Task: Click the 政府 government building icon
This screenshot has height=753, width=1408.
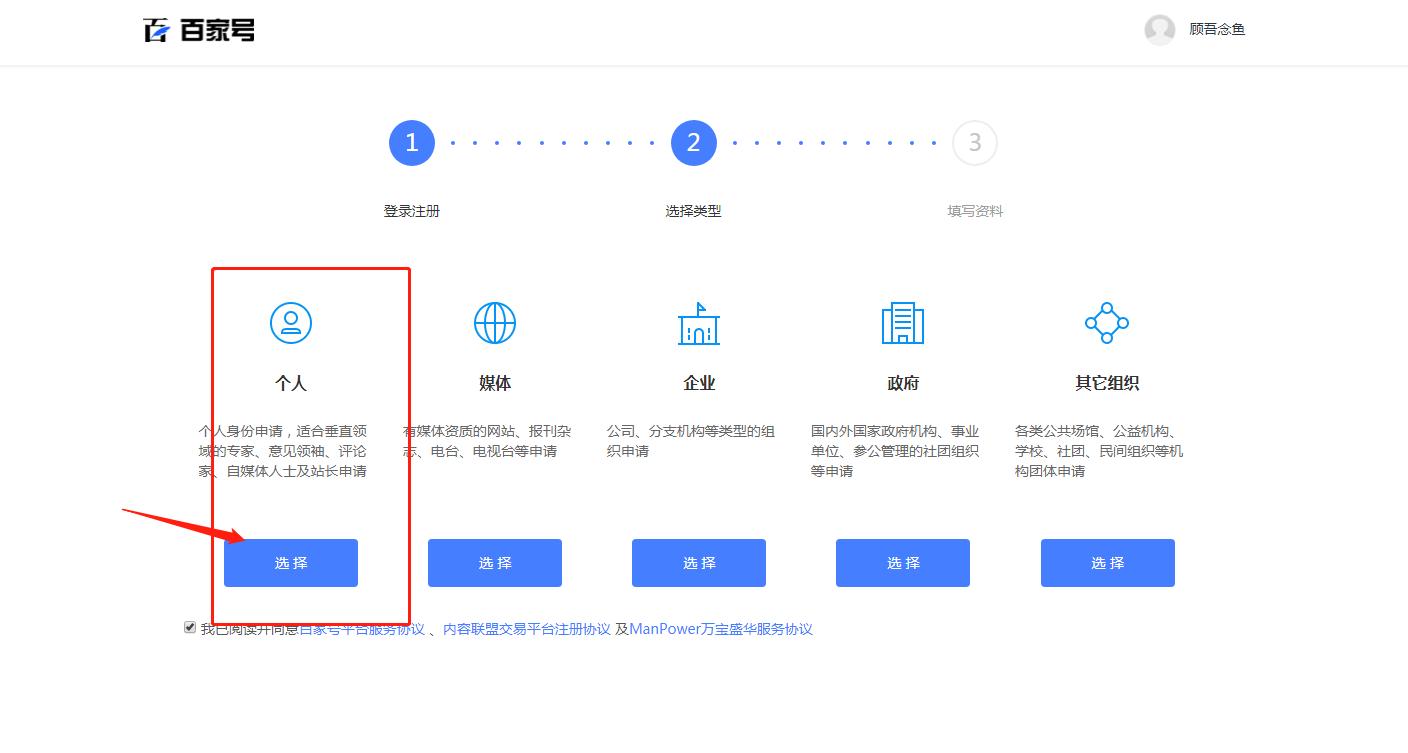Action: (x=903, y=323)
